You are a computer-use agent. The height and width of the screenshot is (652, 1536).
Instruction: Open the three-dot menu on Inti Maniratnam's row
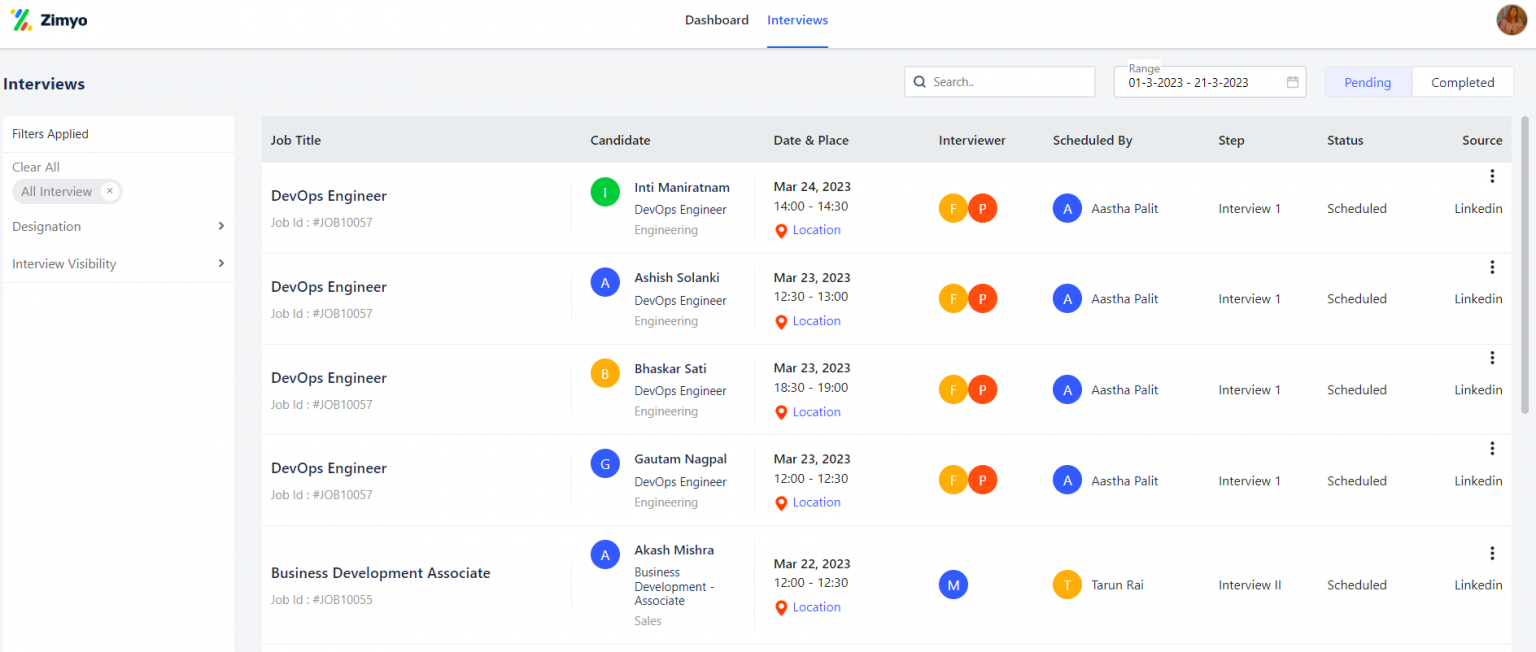(x=1492, y=176)
